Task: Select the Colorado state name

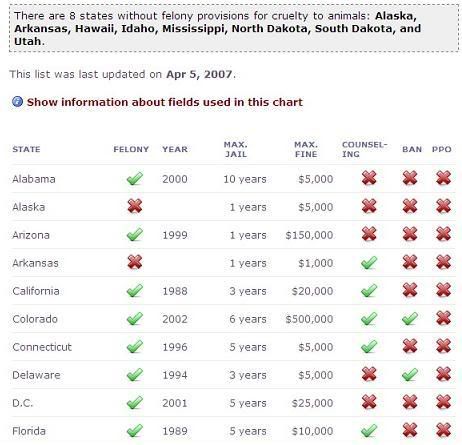Action: (35, 319)
